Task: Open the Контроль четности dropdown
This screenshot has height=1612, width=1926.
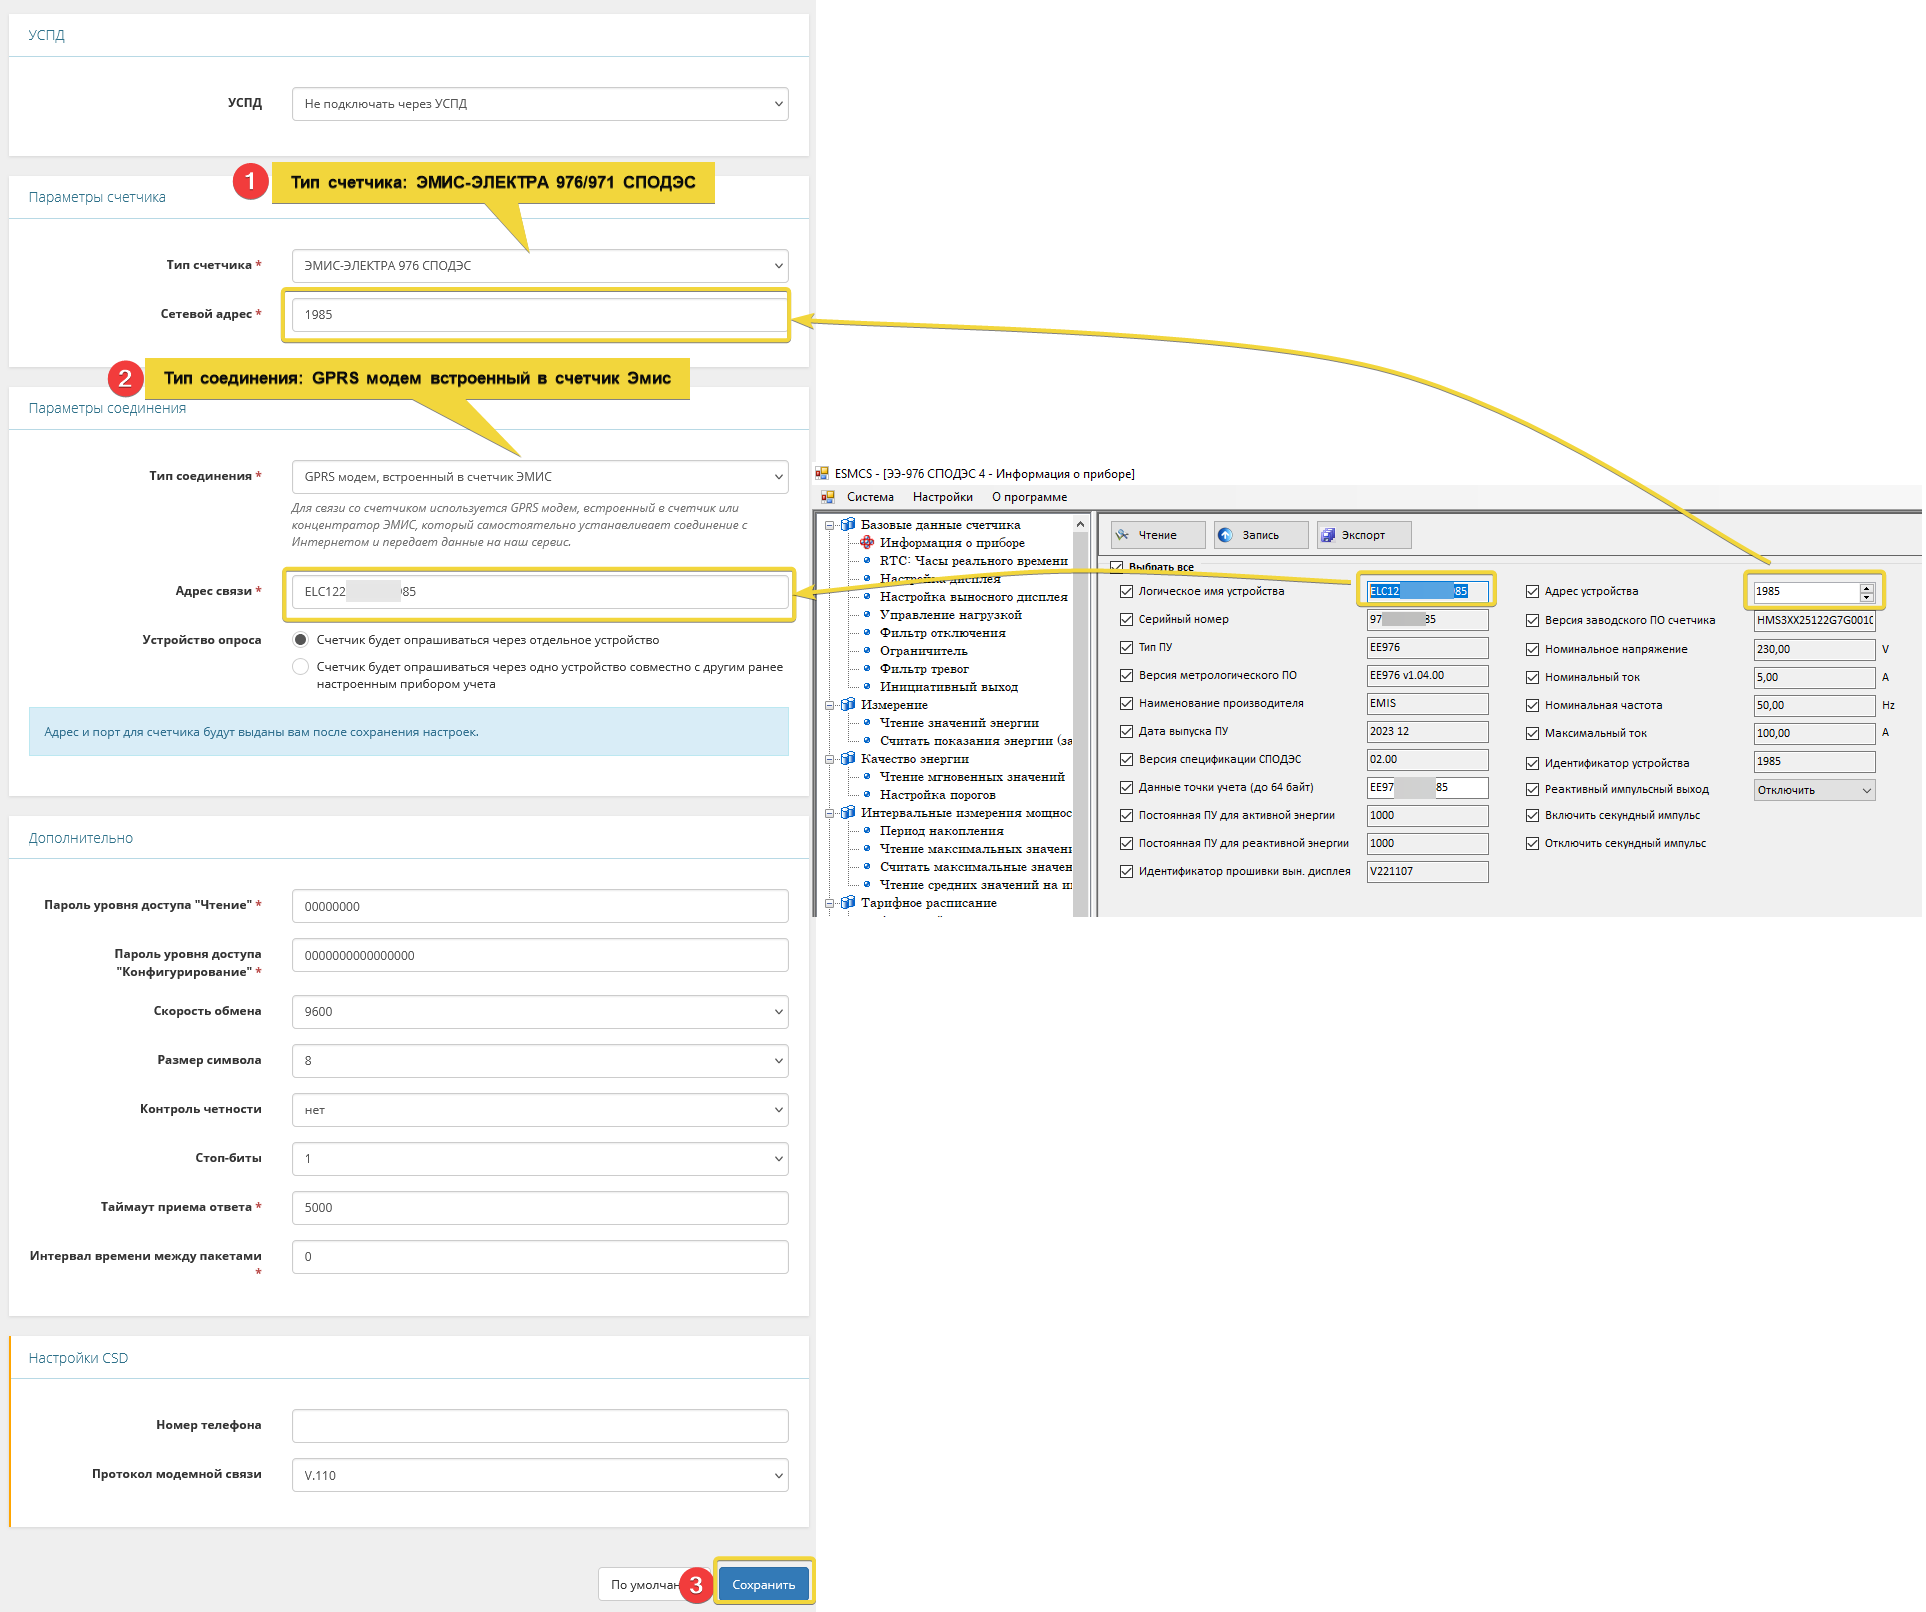Action: pos(540,1110)
